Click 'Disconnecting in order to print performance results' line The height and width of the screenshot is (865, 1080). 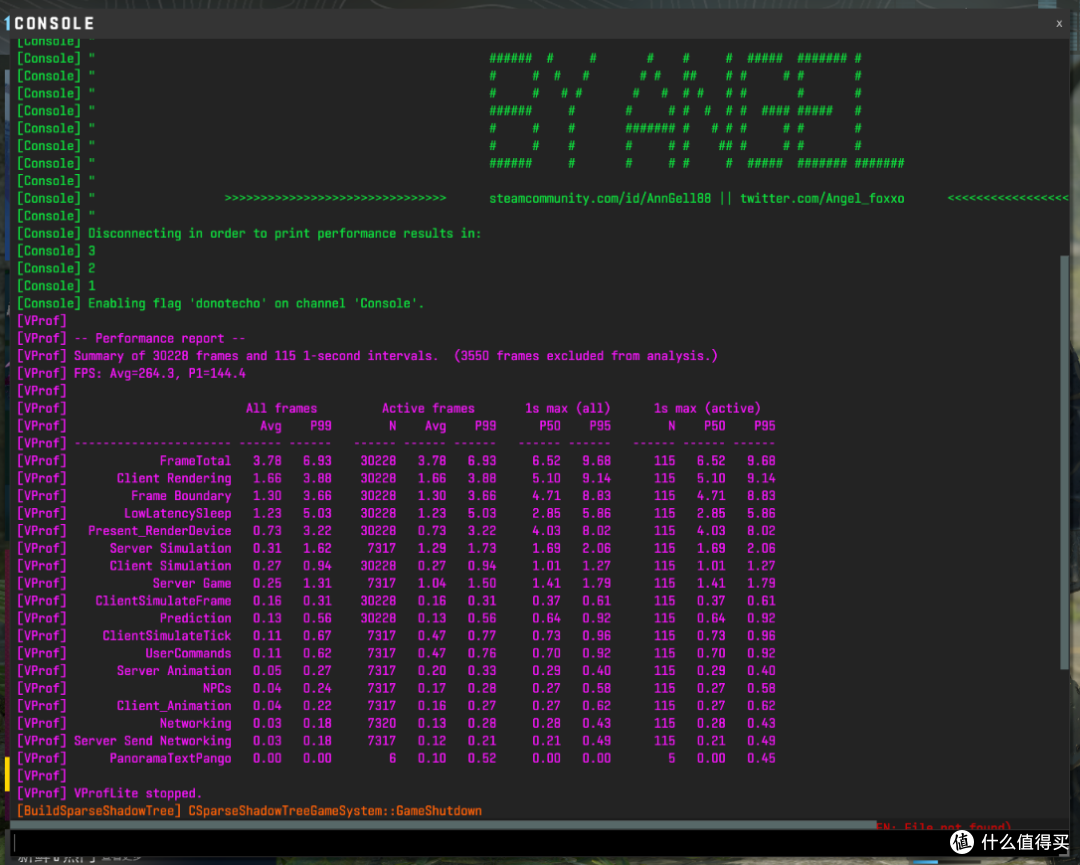tap(249, 233)
